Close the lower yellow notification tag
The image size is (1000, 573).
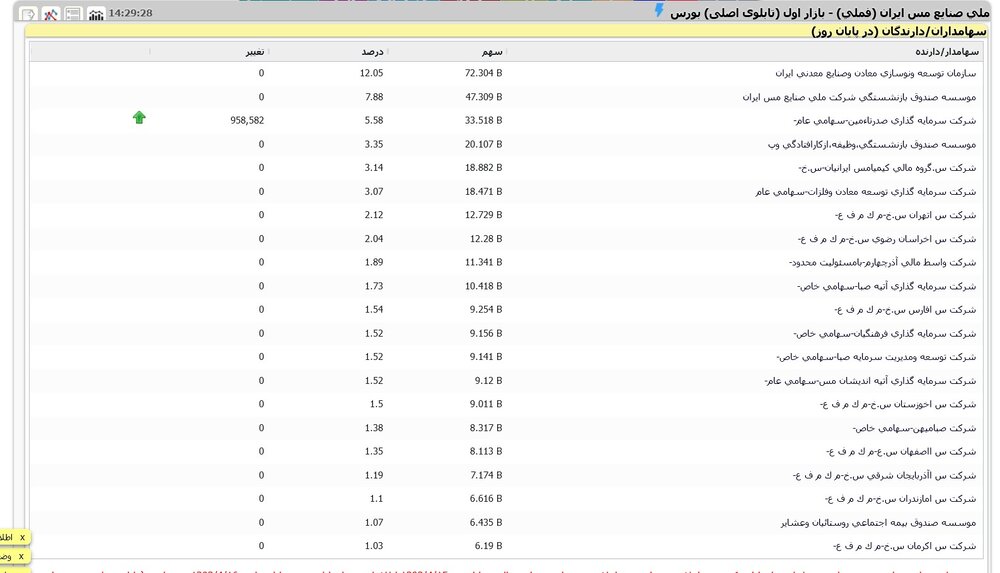(21, 556)
